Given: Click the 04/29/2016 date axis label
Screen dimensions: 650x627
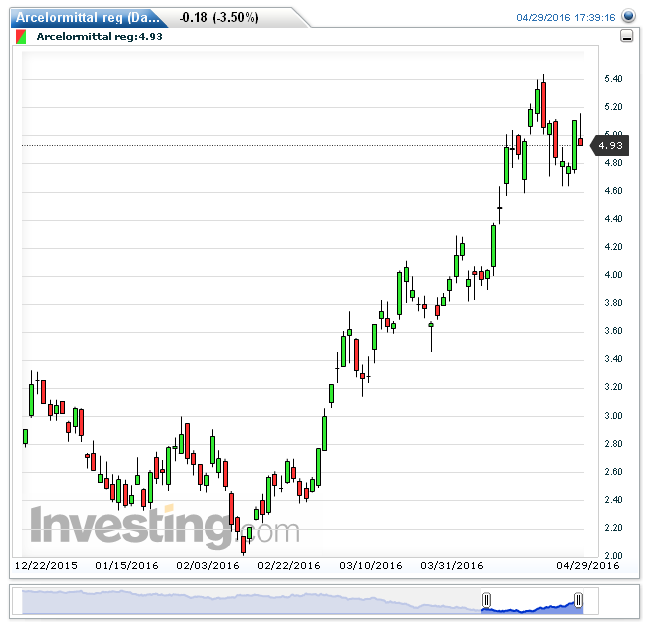Looking at the screenshot, I should click(x=587, y=565).
